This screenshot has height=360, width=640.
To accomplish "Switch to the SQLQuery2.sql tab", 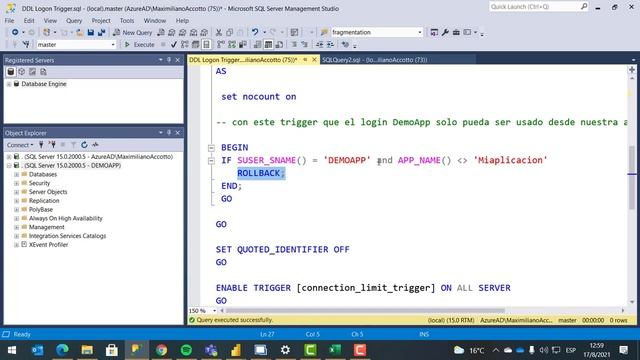I will click(x=374, y=60).
